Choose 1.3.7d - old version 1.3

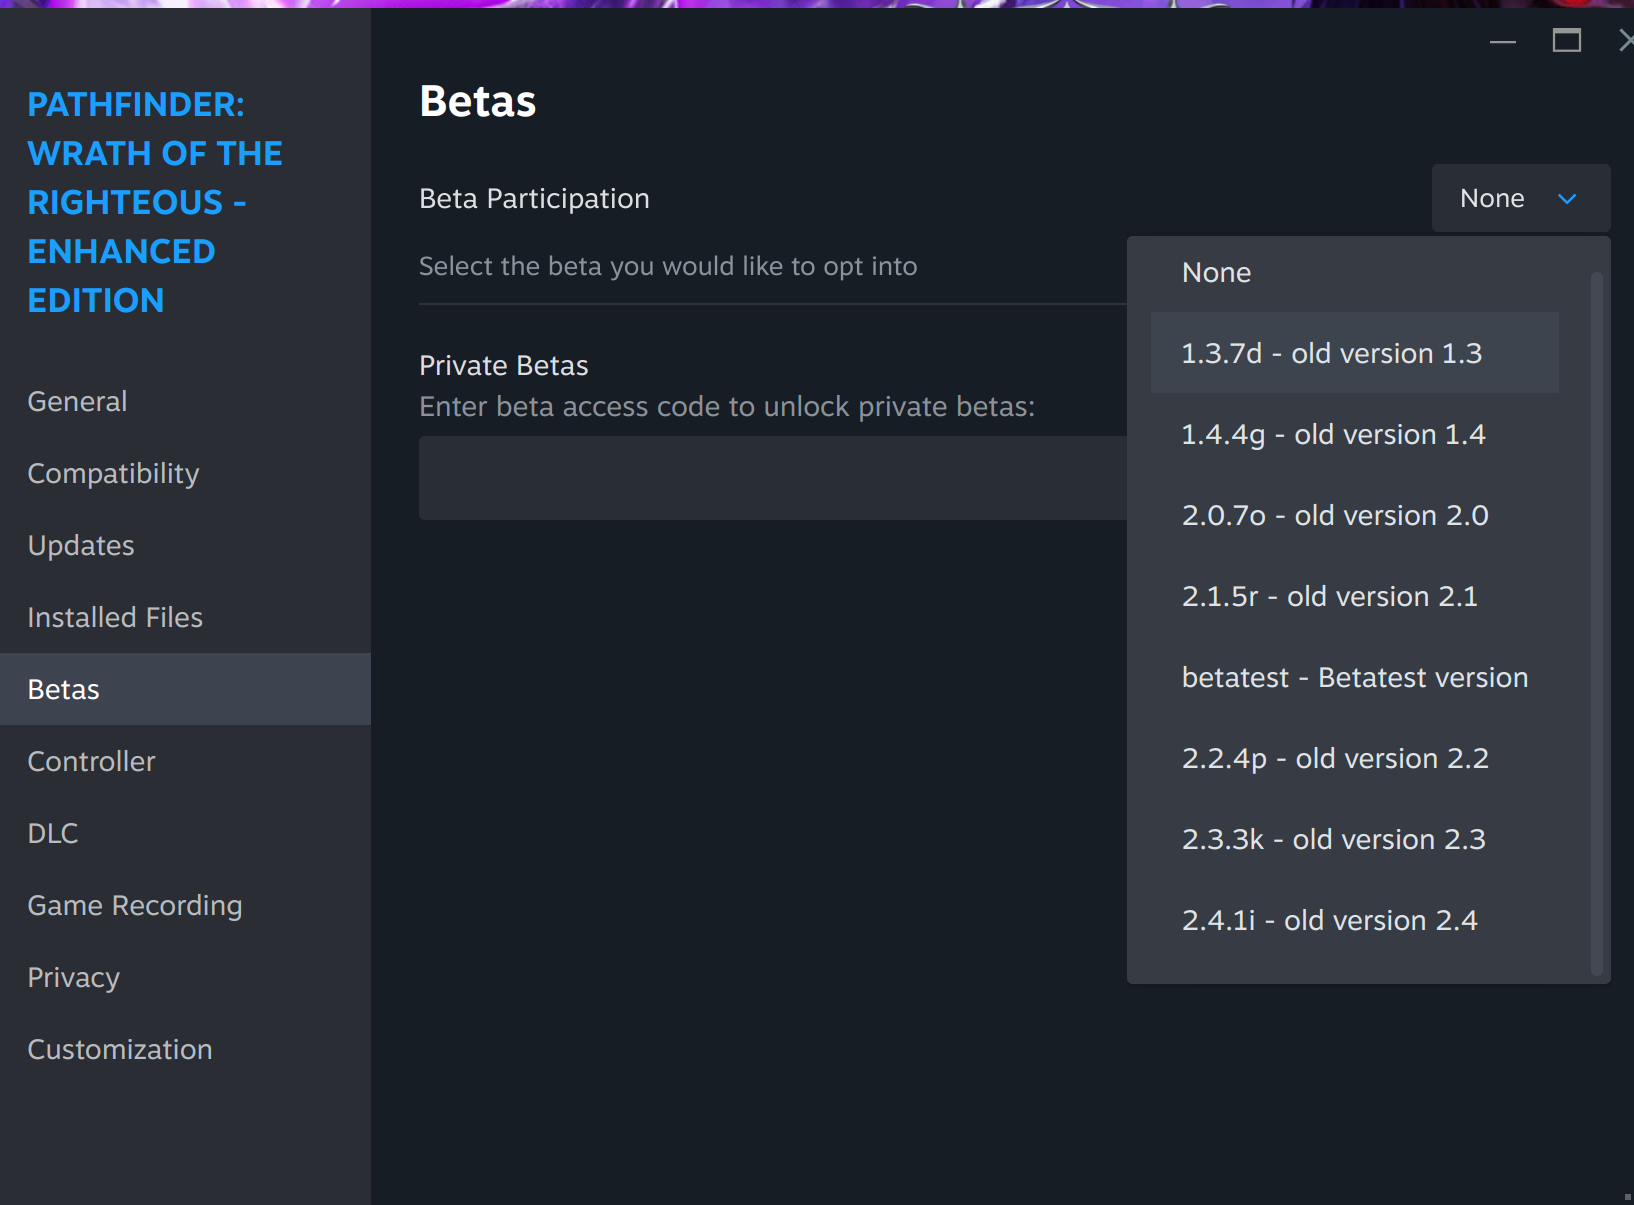click(x=1355, y=353)
